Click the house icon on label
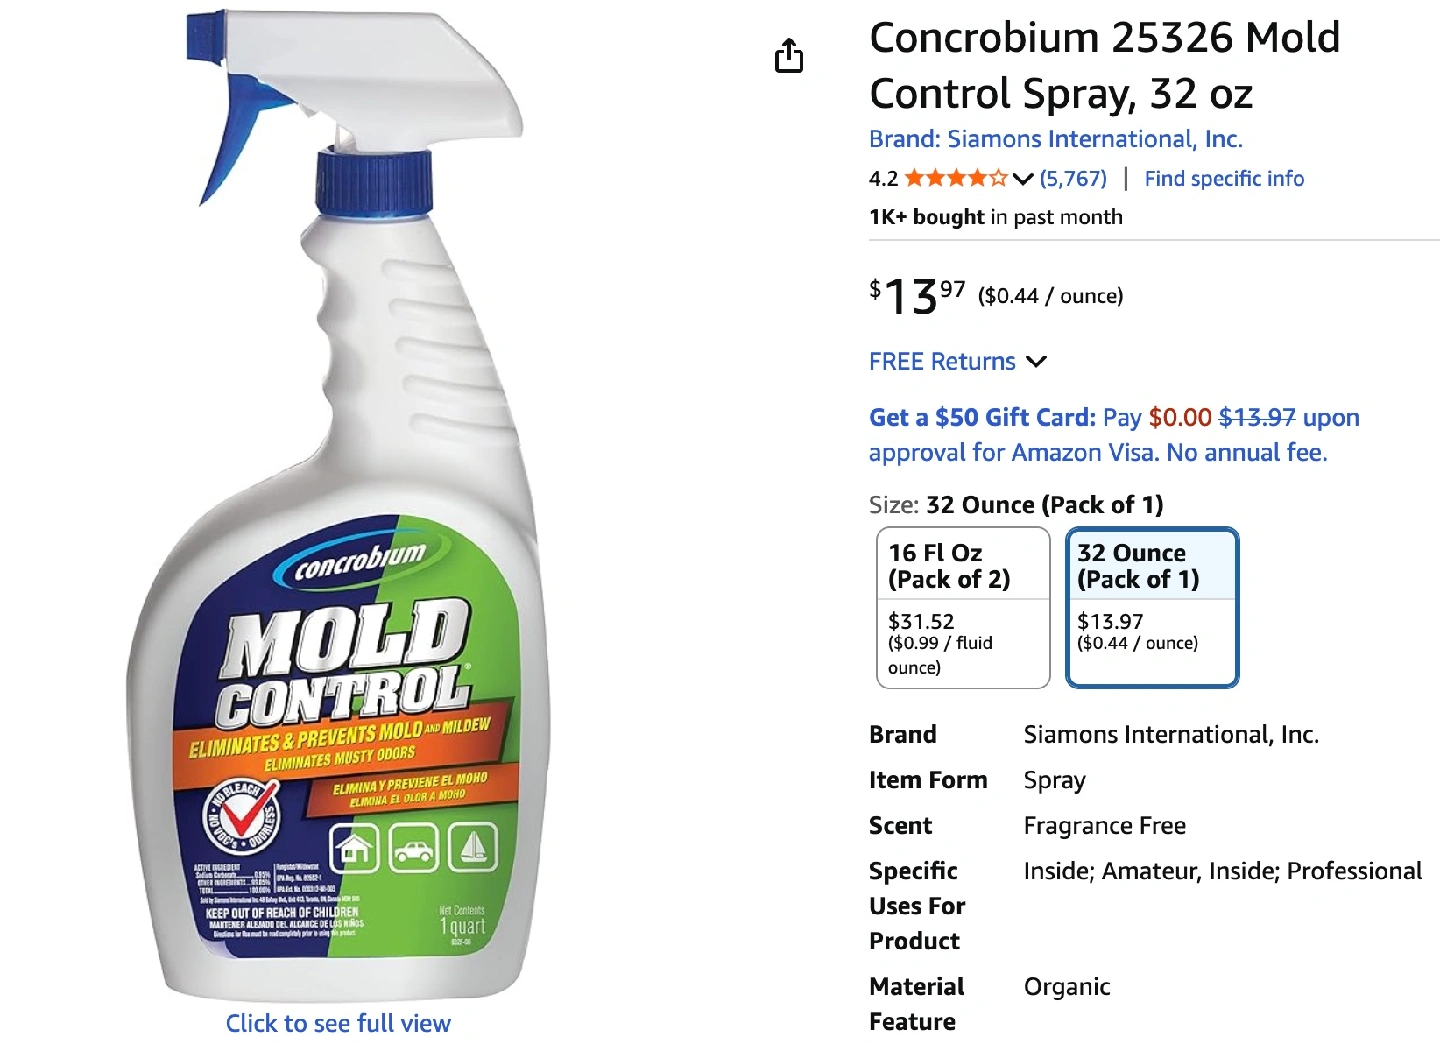Image resolution: width=1440 pixels, height=1044 pixels. click(x=354, y=849)
